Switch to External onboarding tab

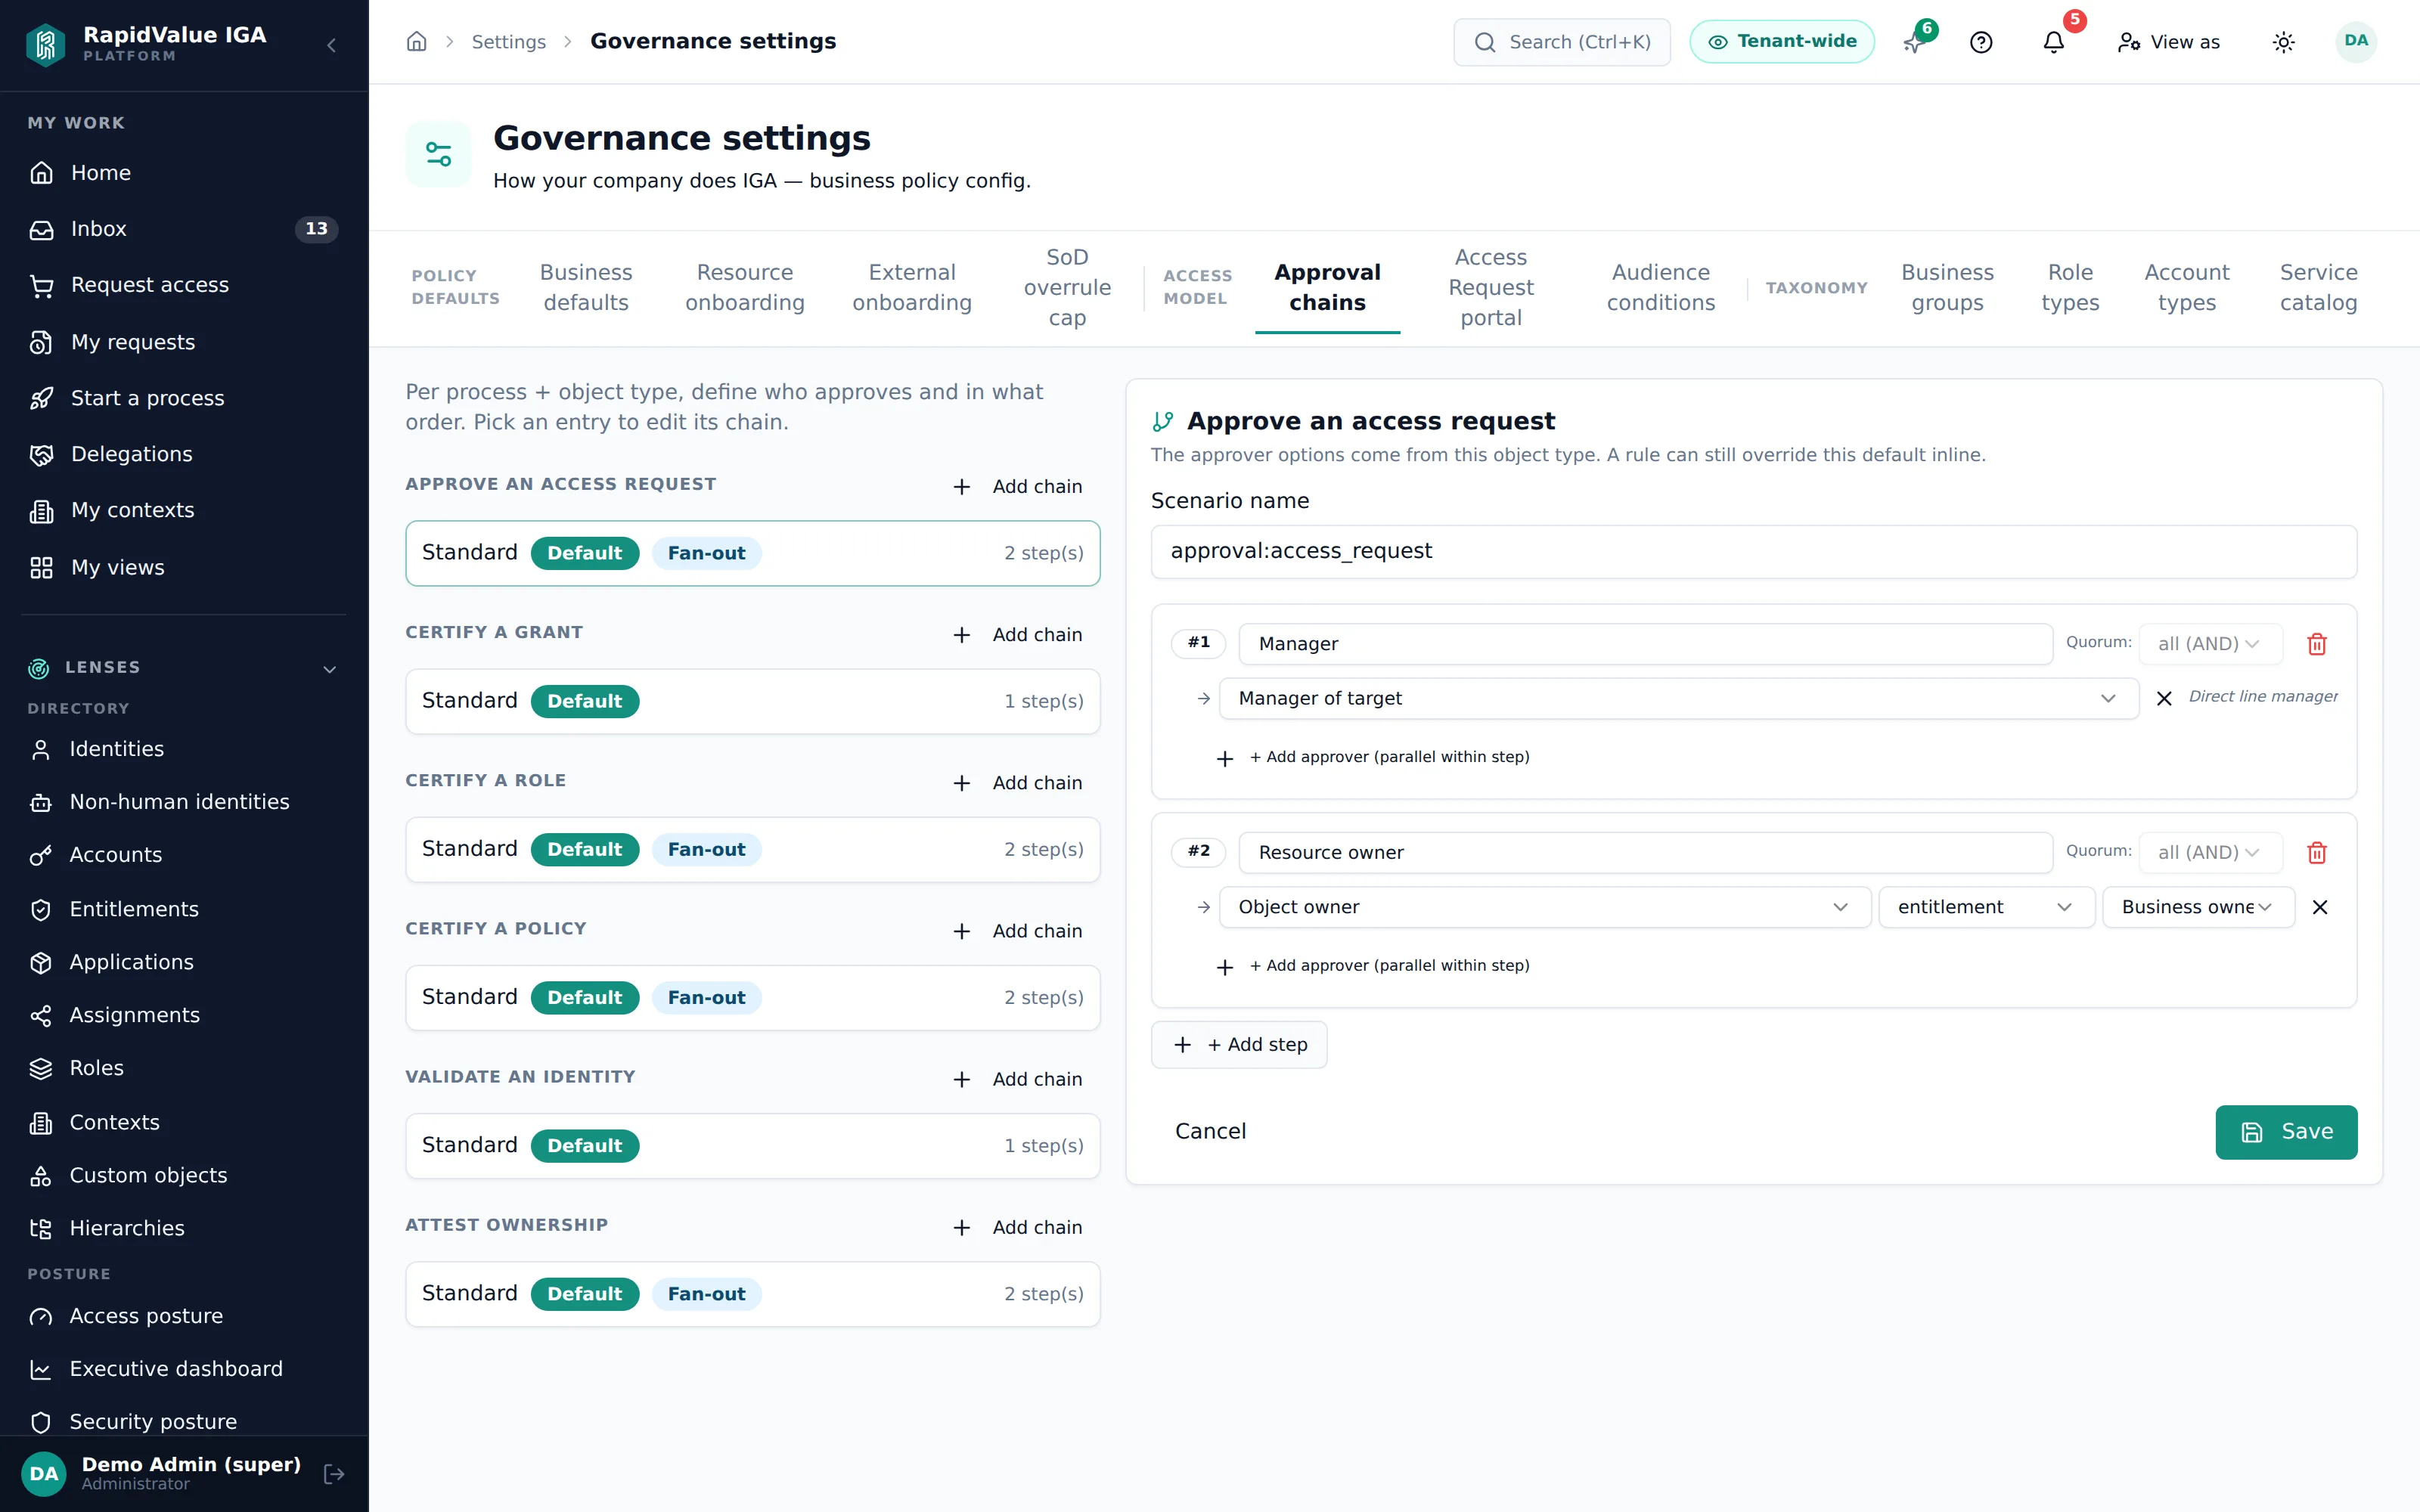click(x=912, y=288)
